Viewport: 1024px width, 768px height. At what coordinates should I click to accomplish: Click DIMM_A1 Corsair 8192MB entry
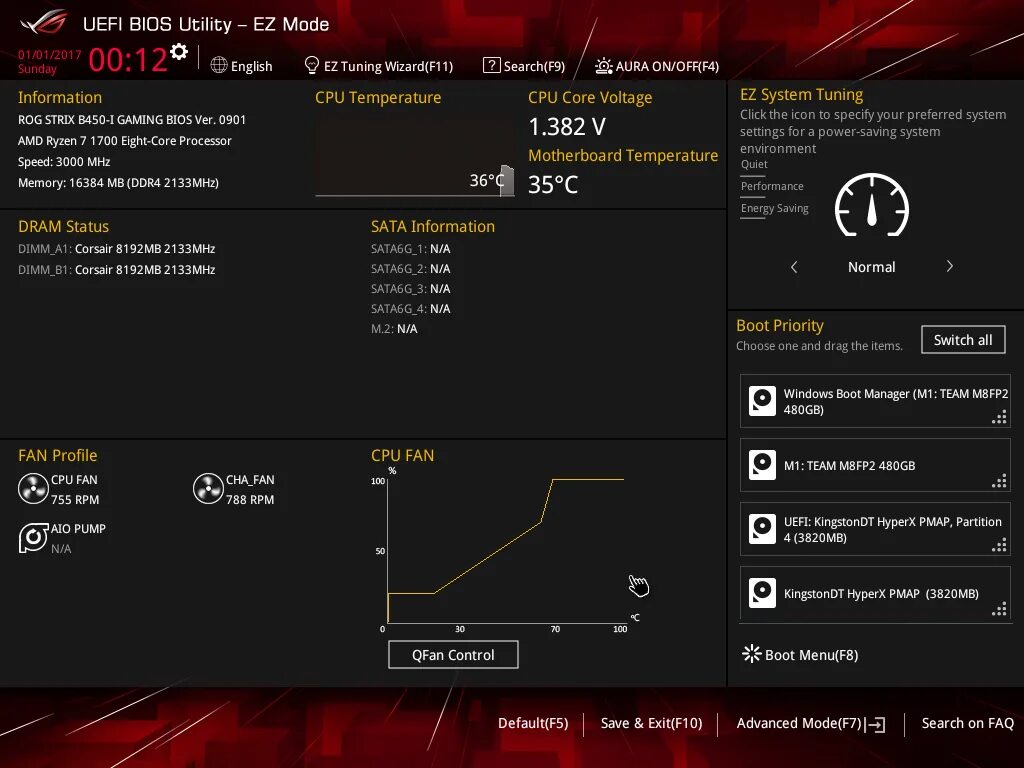pyautogui.click(x=116, y=249)
